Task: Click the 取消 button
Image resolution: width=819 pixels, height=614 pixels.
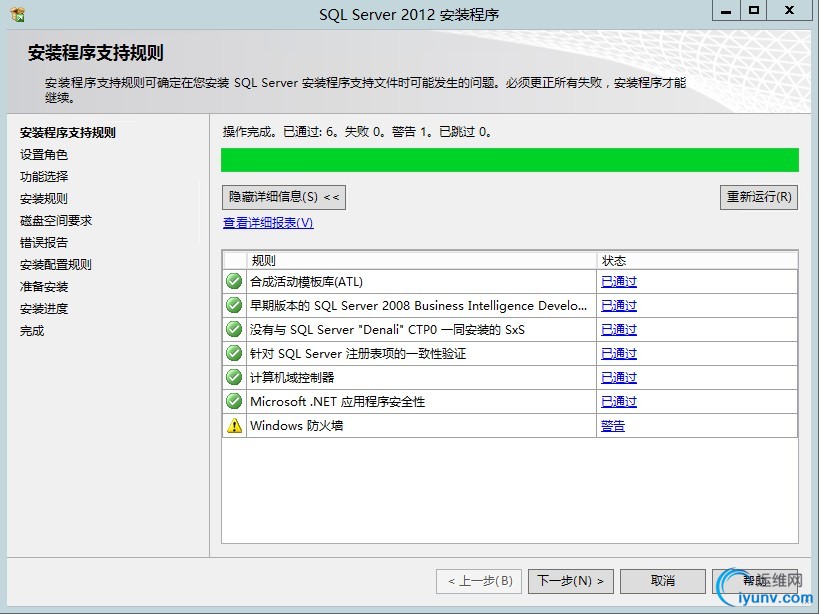Action: (663, 581)
